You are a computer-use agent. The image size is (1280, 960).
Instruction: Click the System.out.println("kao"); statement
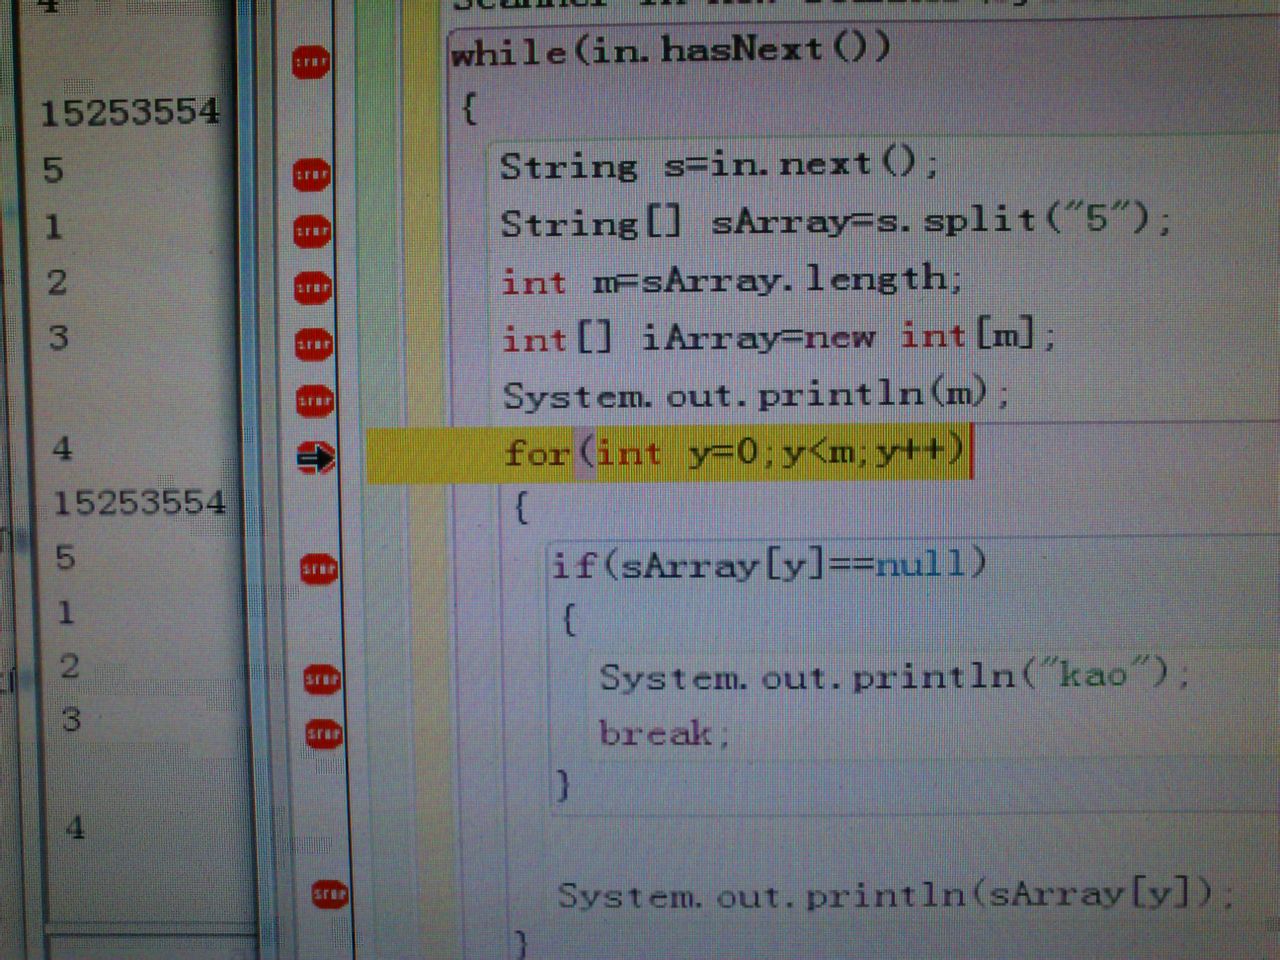click(894, 677)
